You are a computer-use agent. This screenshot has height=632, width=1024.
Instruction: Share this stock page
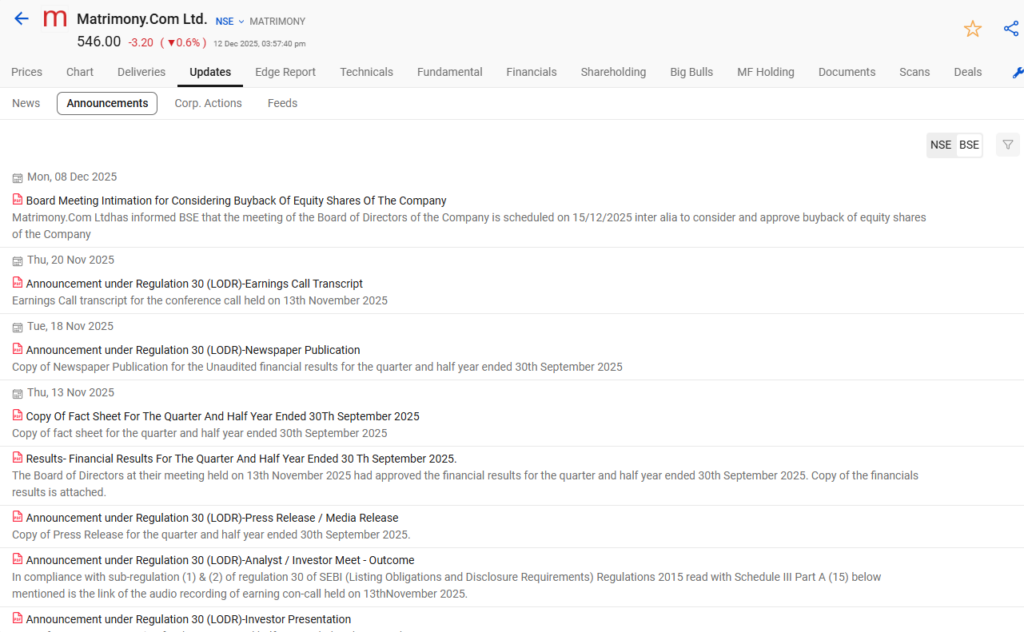coord(1011,29)
